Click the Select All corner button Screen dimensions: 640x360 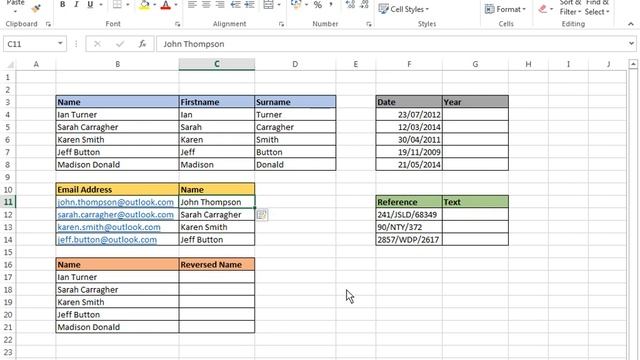[9, 64]
